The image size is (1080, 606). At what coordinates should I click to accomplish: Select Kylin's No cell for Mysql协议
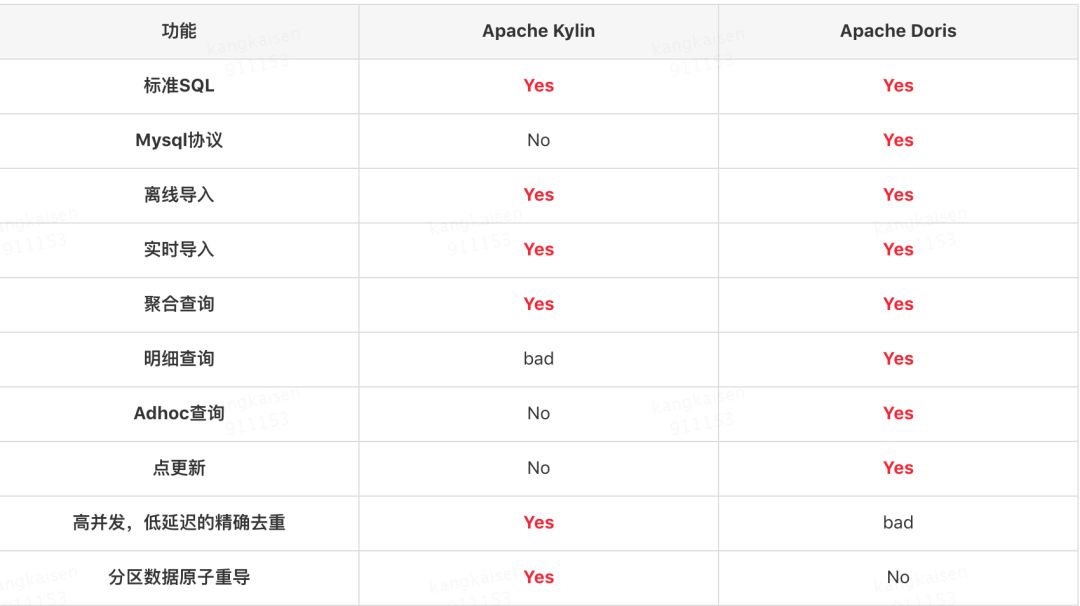[539, 140]
